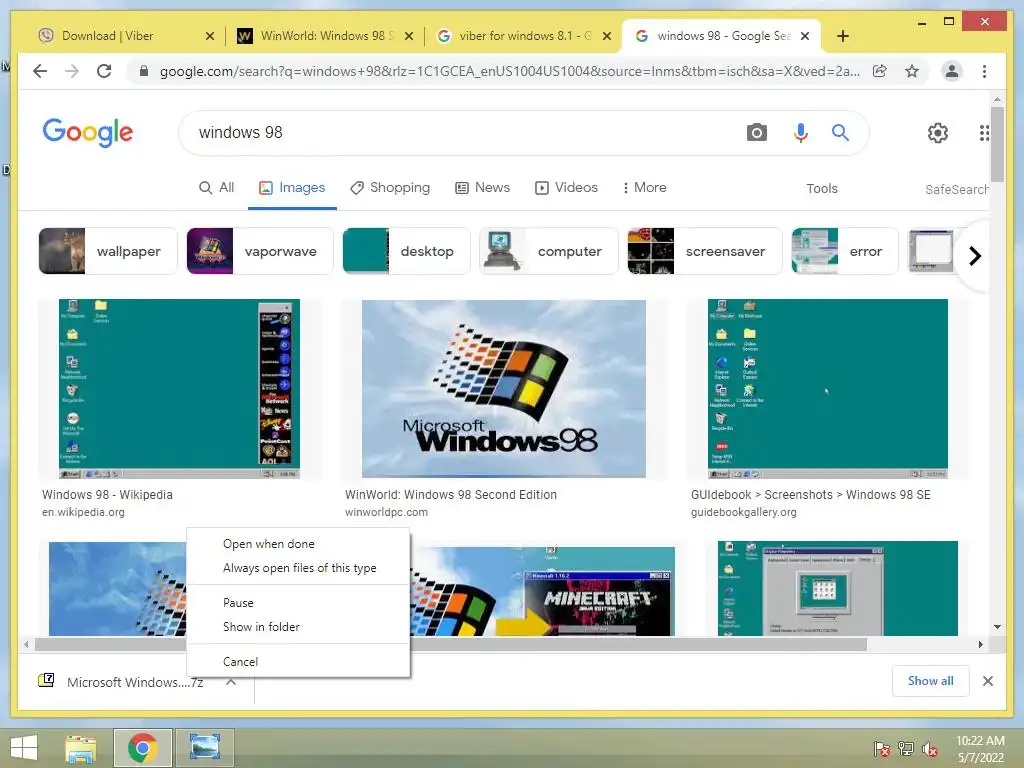Close the WinWorld tab
The image size is (1024, 768).
click(x=409, y=36)
